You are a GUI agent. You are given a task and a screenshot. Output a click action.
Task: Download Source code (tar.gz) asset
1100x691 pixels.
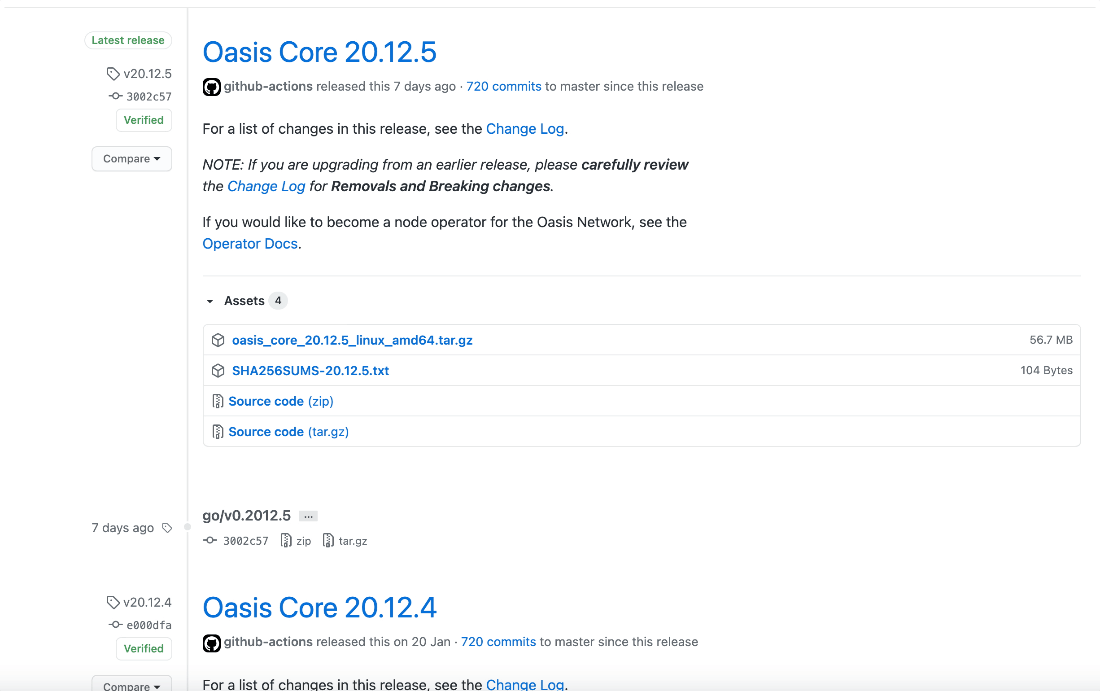click(288, 431)
